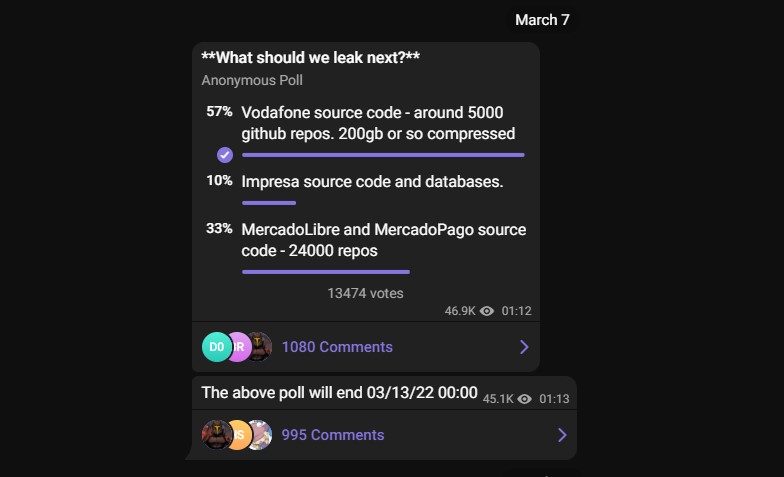Open the "1080 Comments" link
The width and height of the screenshot is (784, 477).
[337, 347]
